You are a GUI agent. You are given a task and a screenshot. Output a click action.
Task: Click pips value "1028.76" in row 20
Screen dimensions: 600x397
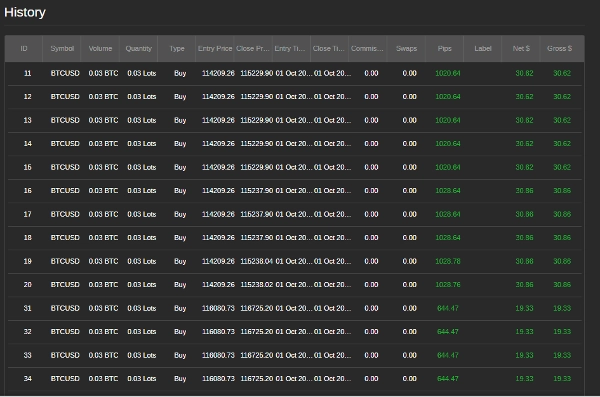pos(448,285)
